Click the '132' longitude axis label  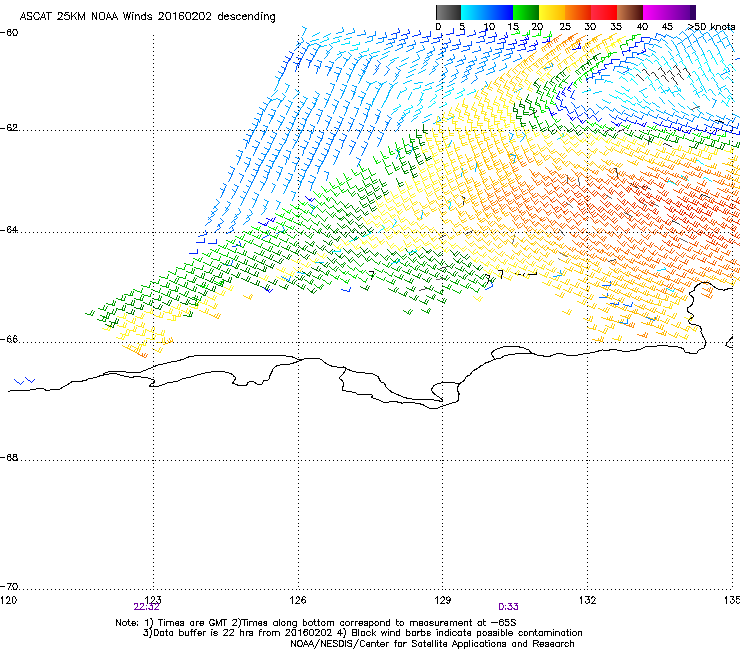[588, 599]
